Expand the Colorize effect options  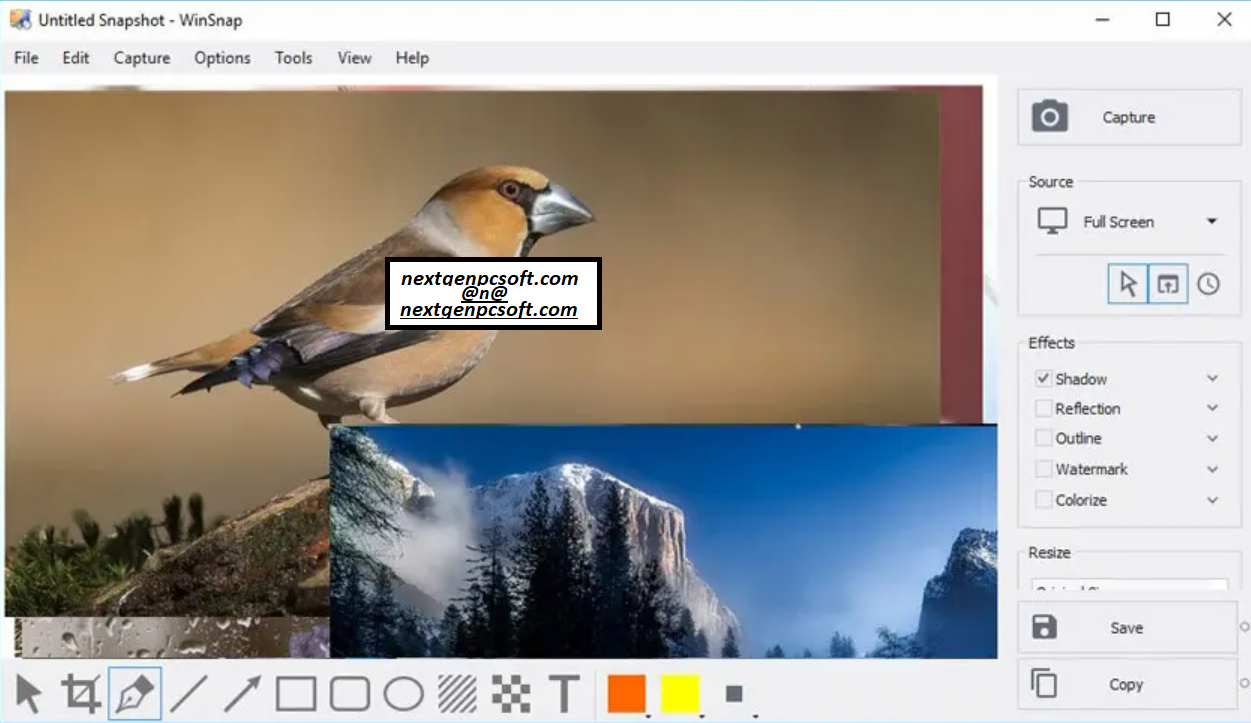[1212, 500]
